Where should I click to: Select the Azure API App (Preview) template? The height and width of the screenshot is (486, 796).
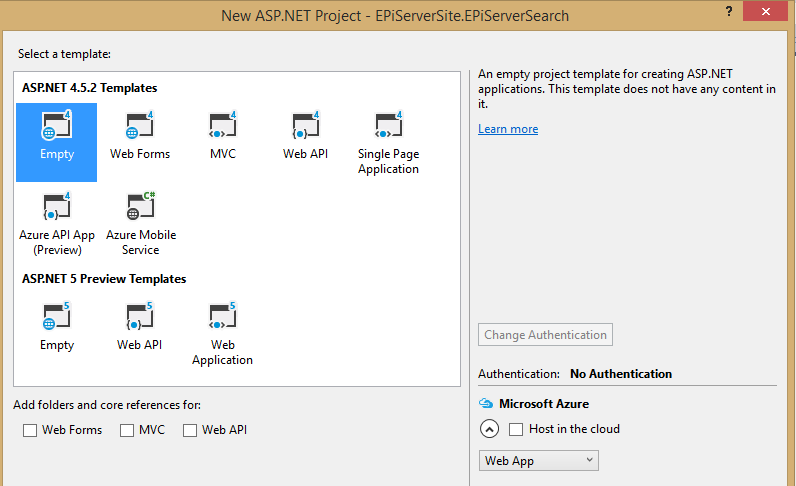(x=57, y=224)
